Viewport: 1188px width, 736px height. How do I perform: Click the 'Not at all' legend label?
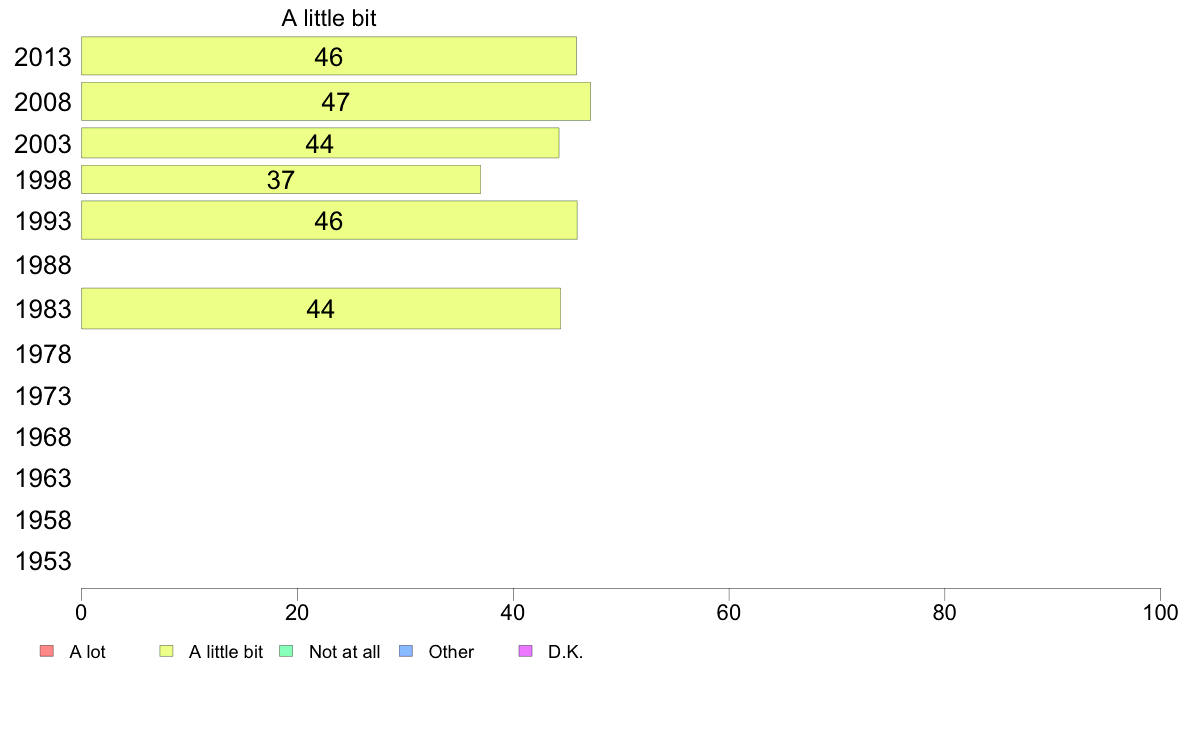click(x=345, y=652)
